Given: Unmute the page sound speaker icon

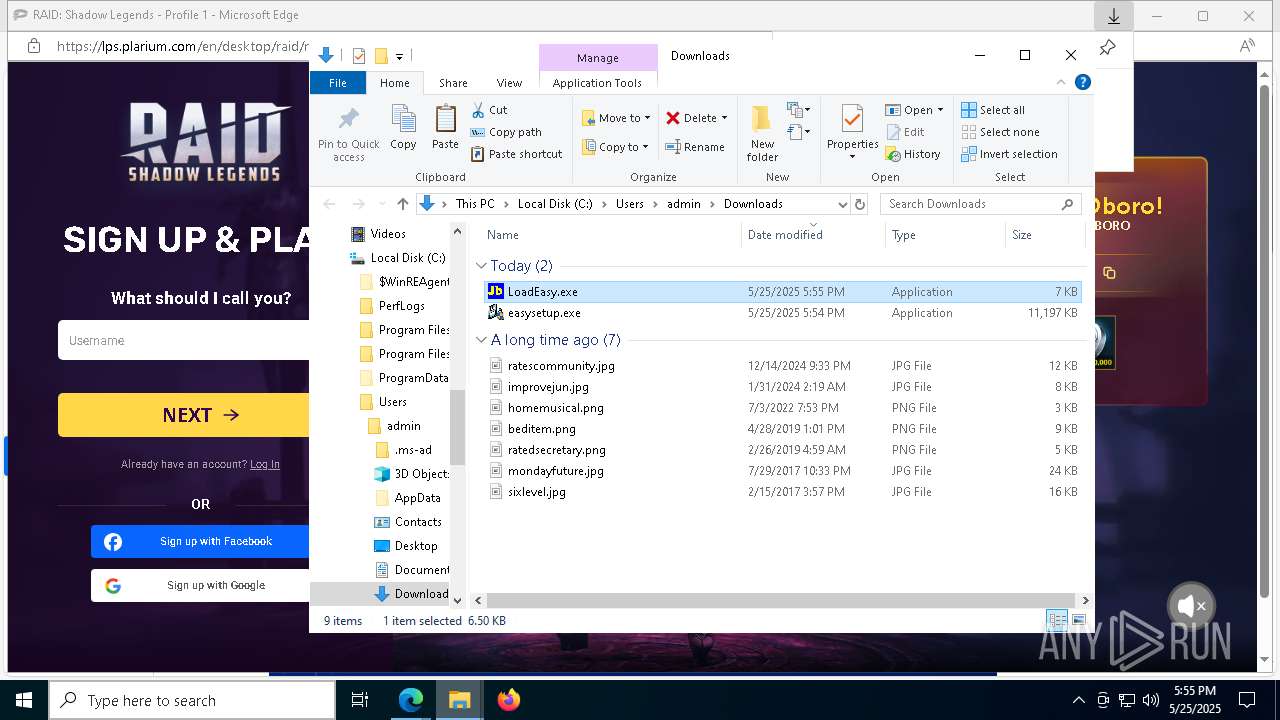Looking at the screenshot, I should tap(1190, 606).
